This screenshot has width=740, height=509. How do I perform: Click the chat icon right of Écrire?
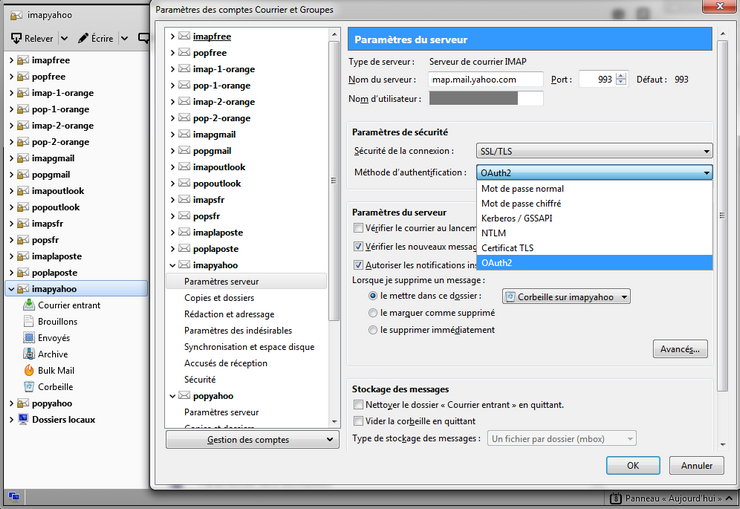[143, 38]
